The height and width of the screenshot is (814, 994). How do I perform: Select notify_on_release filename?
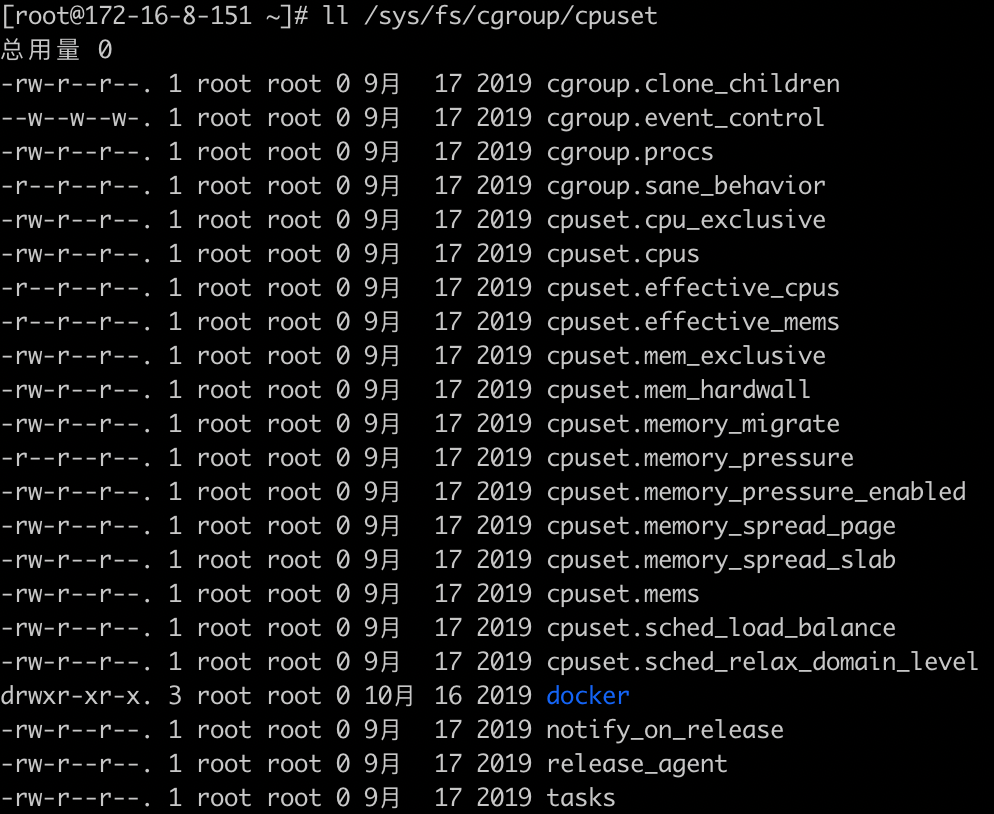coord(665,730)
